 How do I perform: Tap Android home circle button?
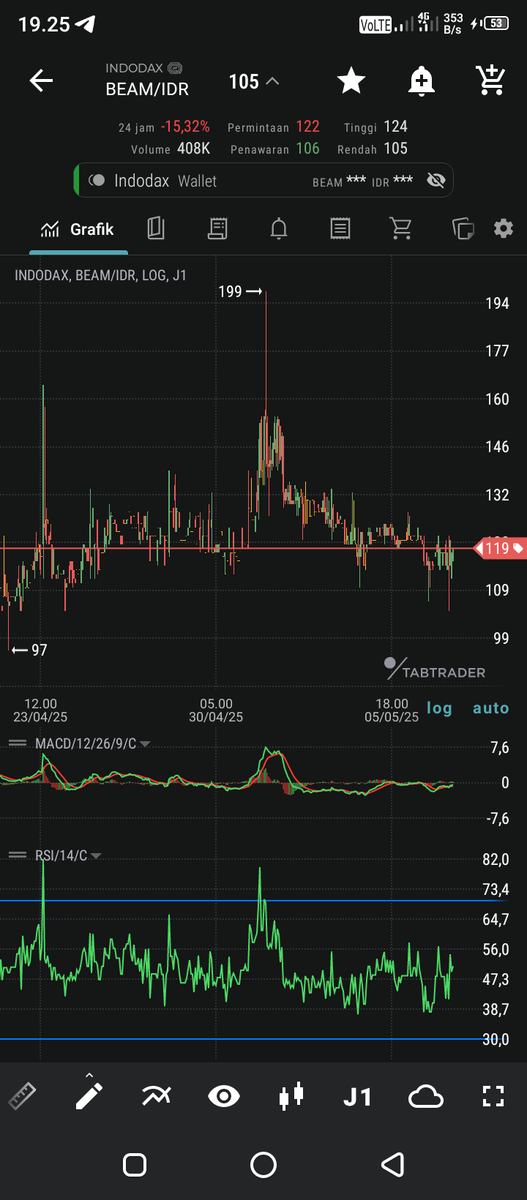pyautogui.click(x=264, y=1164)
